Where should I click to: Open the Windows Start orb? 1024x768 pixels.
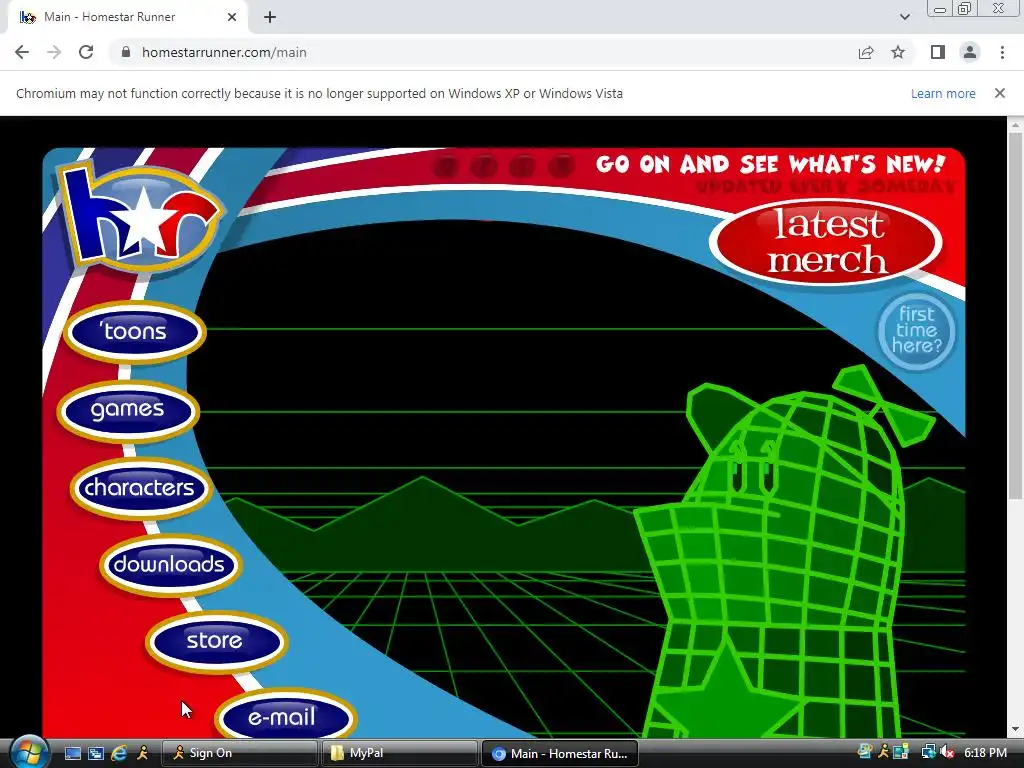tap(29, 752)
